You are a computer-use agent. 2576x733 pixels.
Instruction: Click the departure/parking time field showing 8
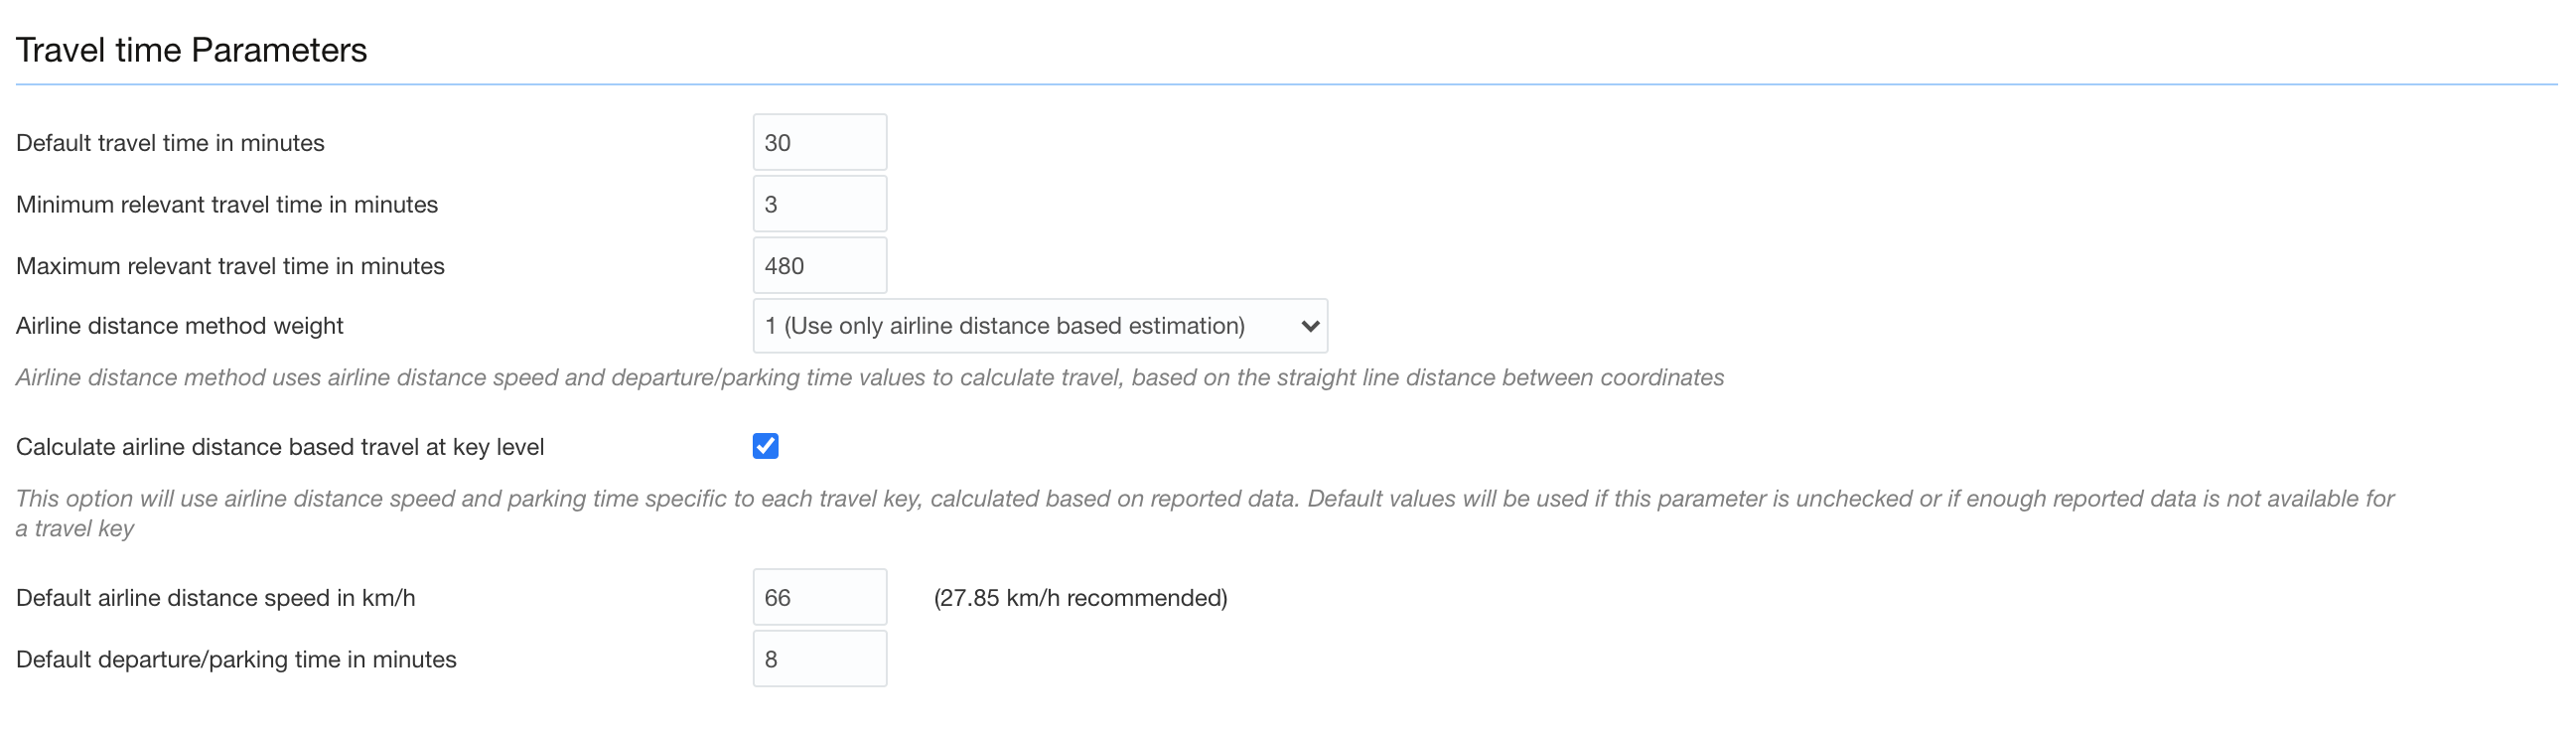point(819,658)
